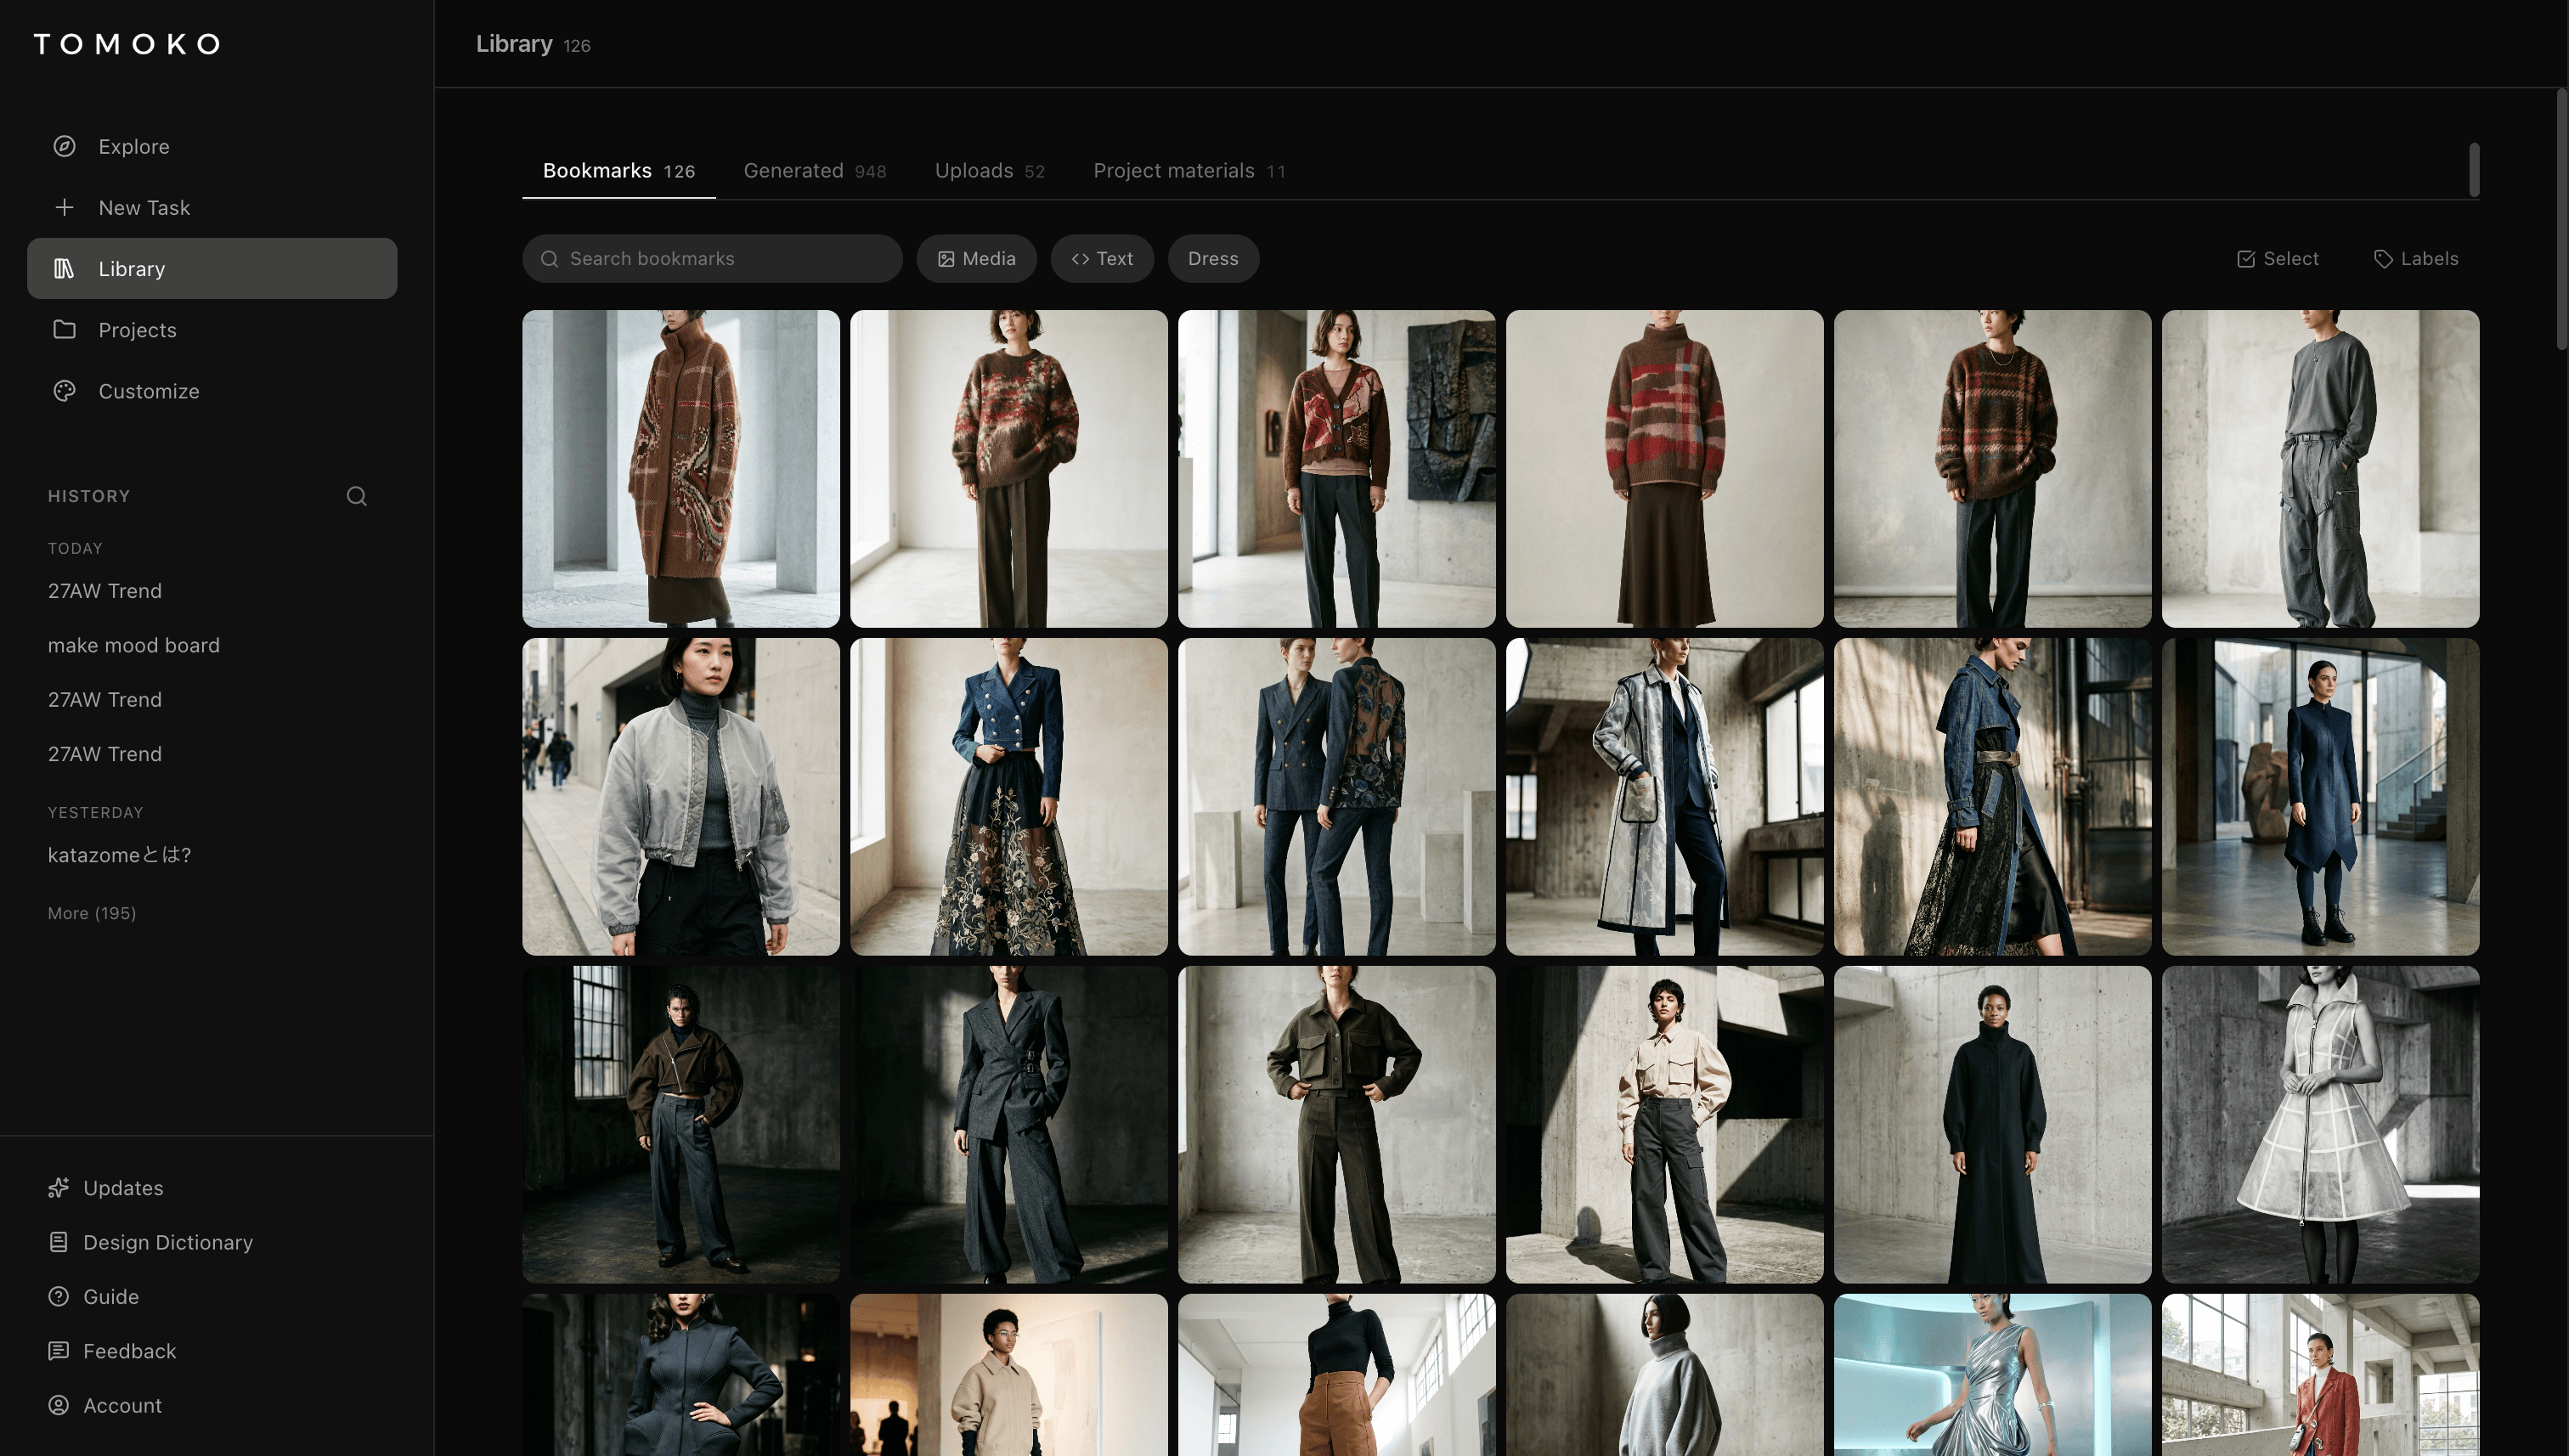Click the Customize palette icon
2569x1456 pixels.
[64, 391]
